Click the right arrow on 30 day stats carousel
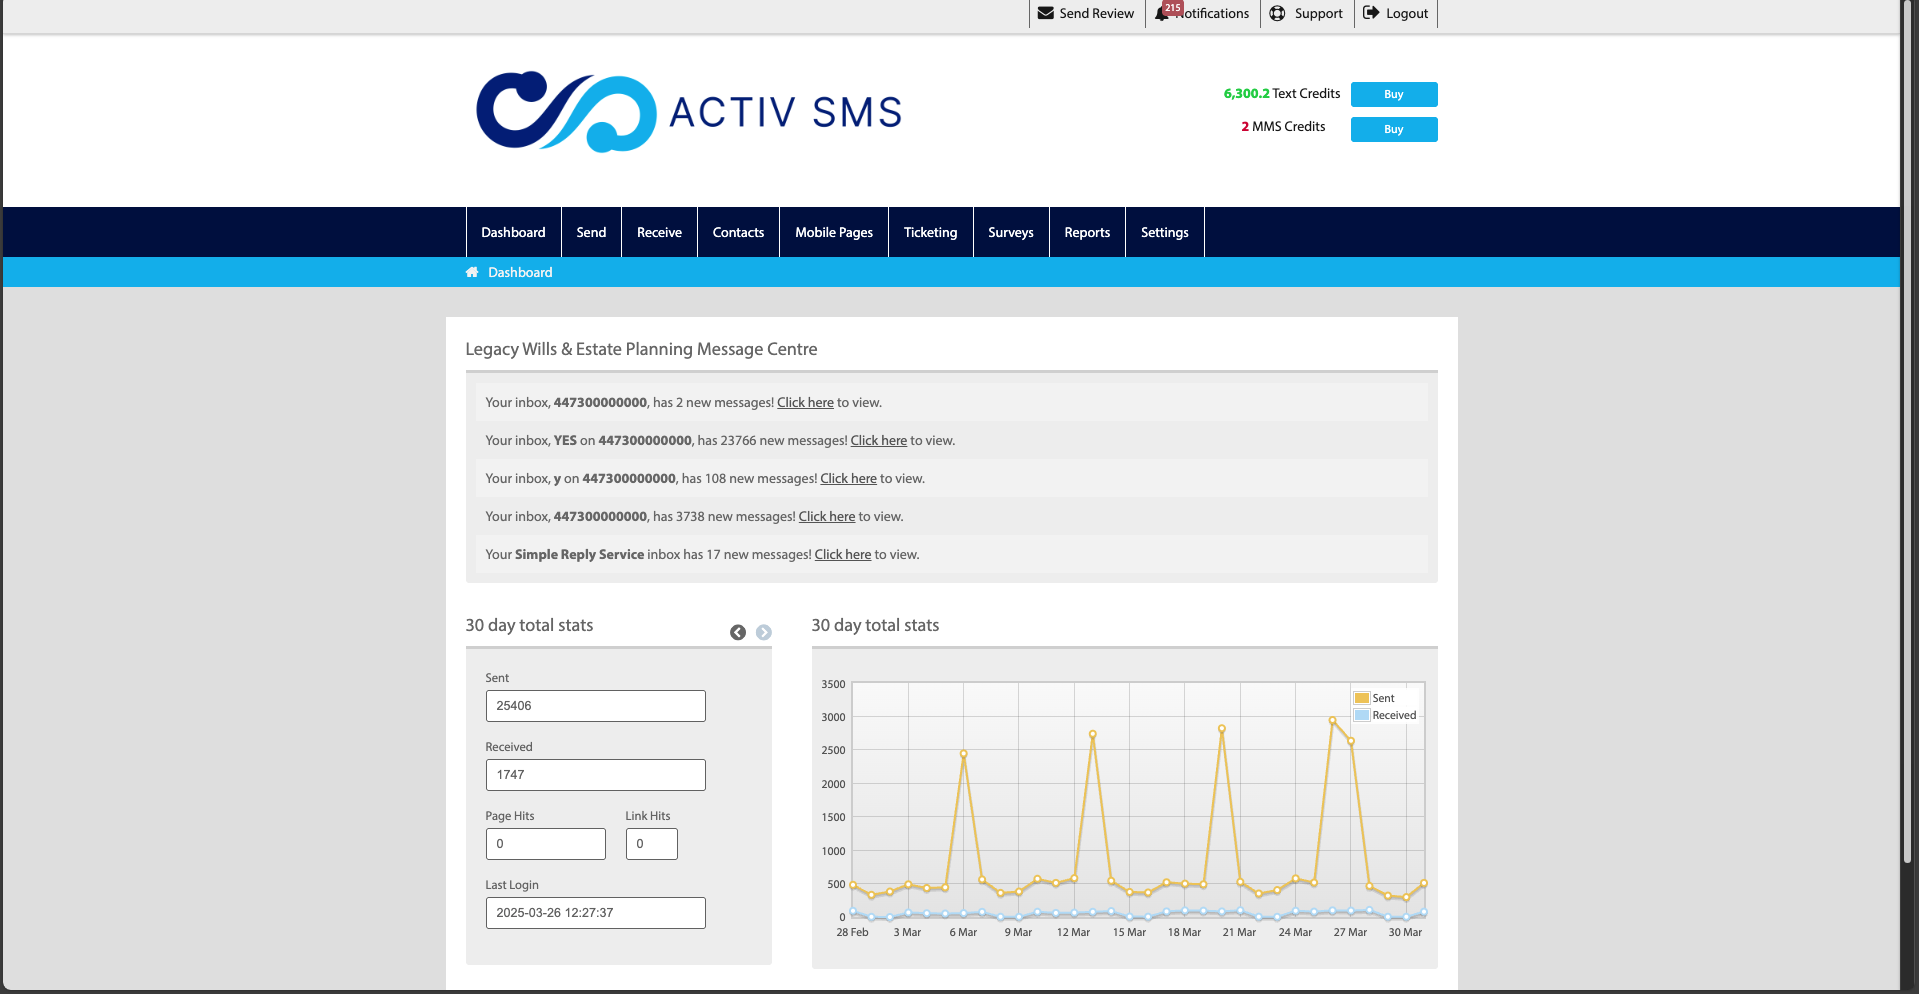This screenshot has height=994, width=1919. click(764, 632)
